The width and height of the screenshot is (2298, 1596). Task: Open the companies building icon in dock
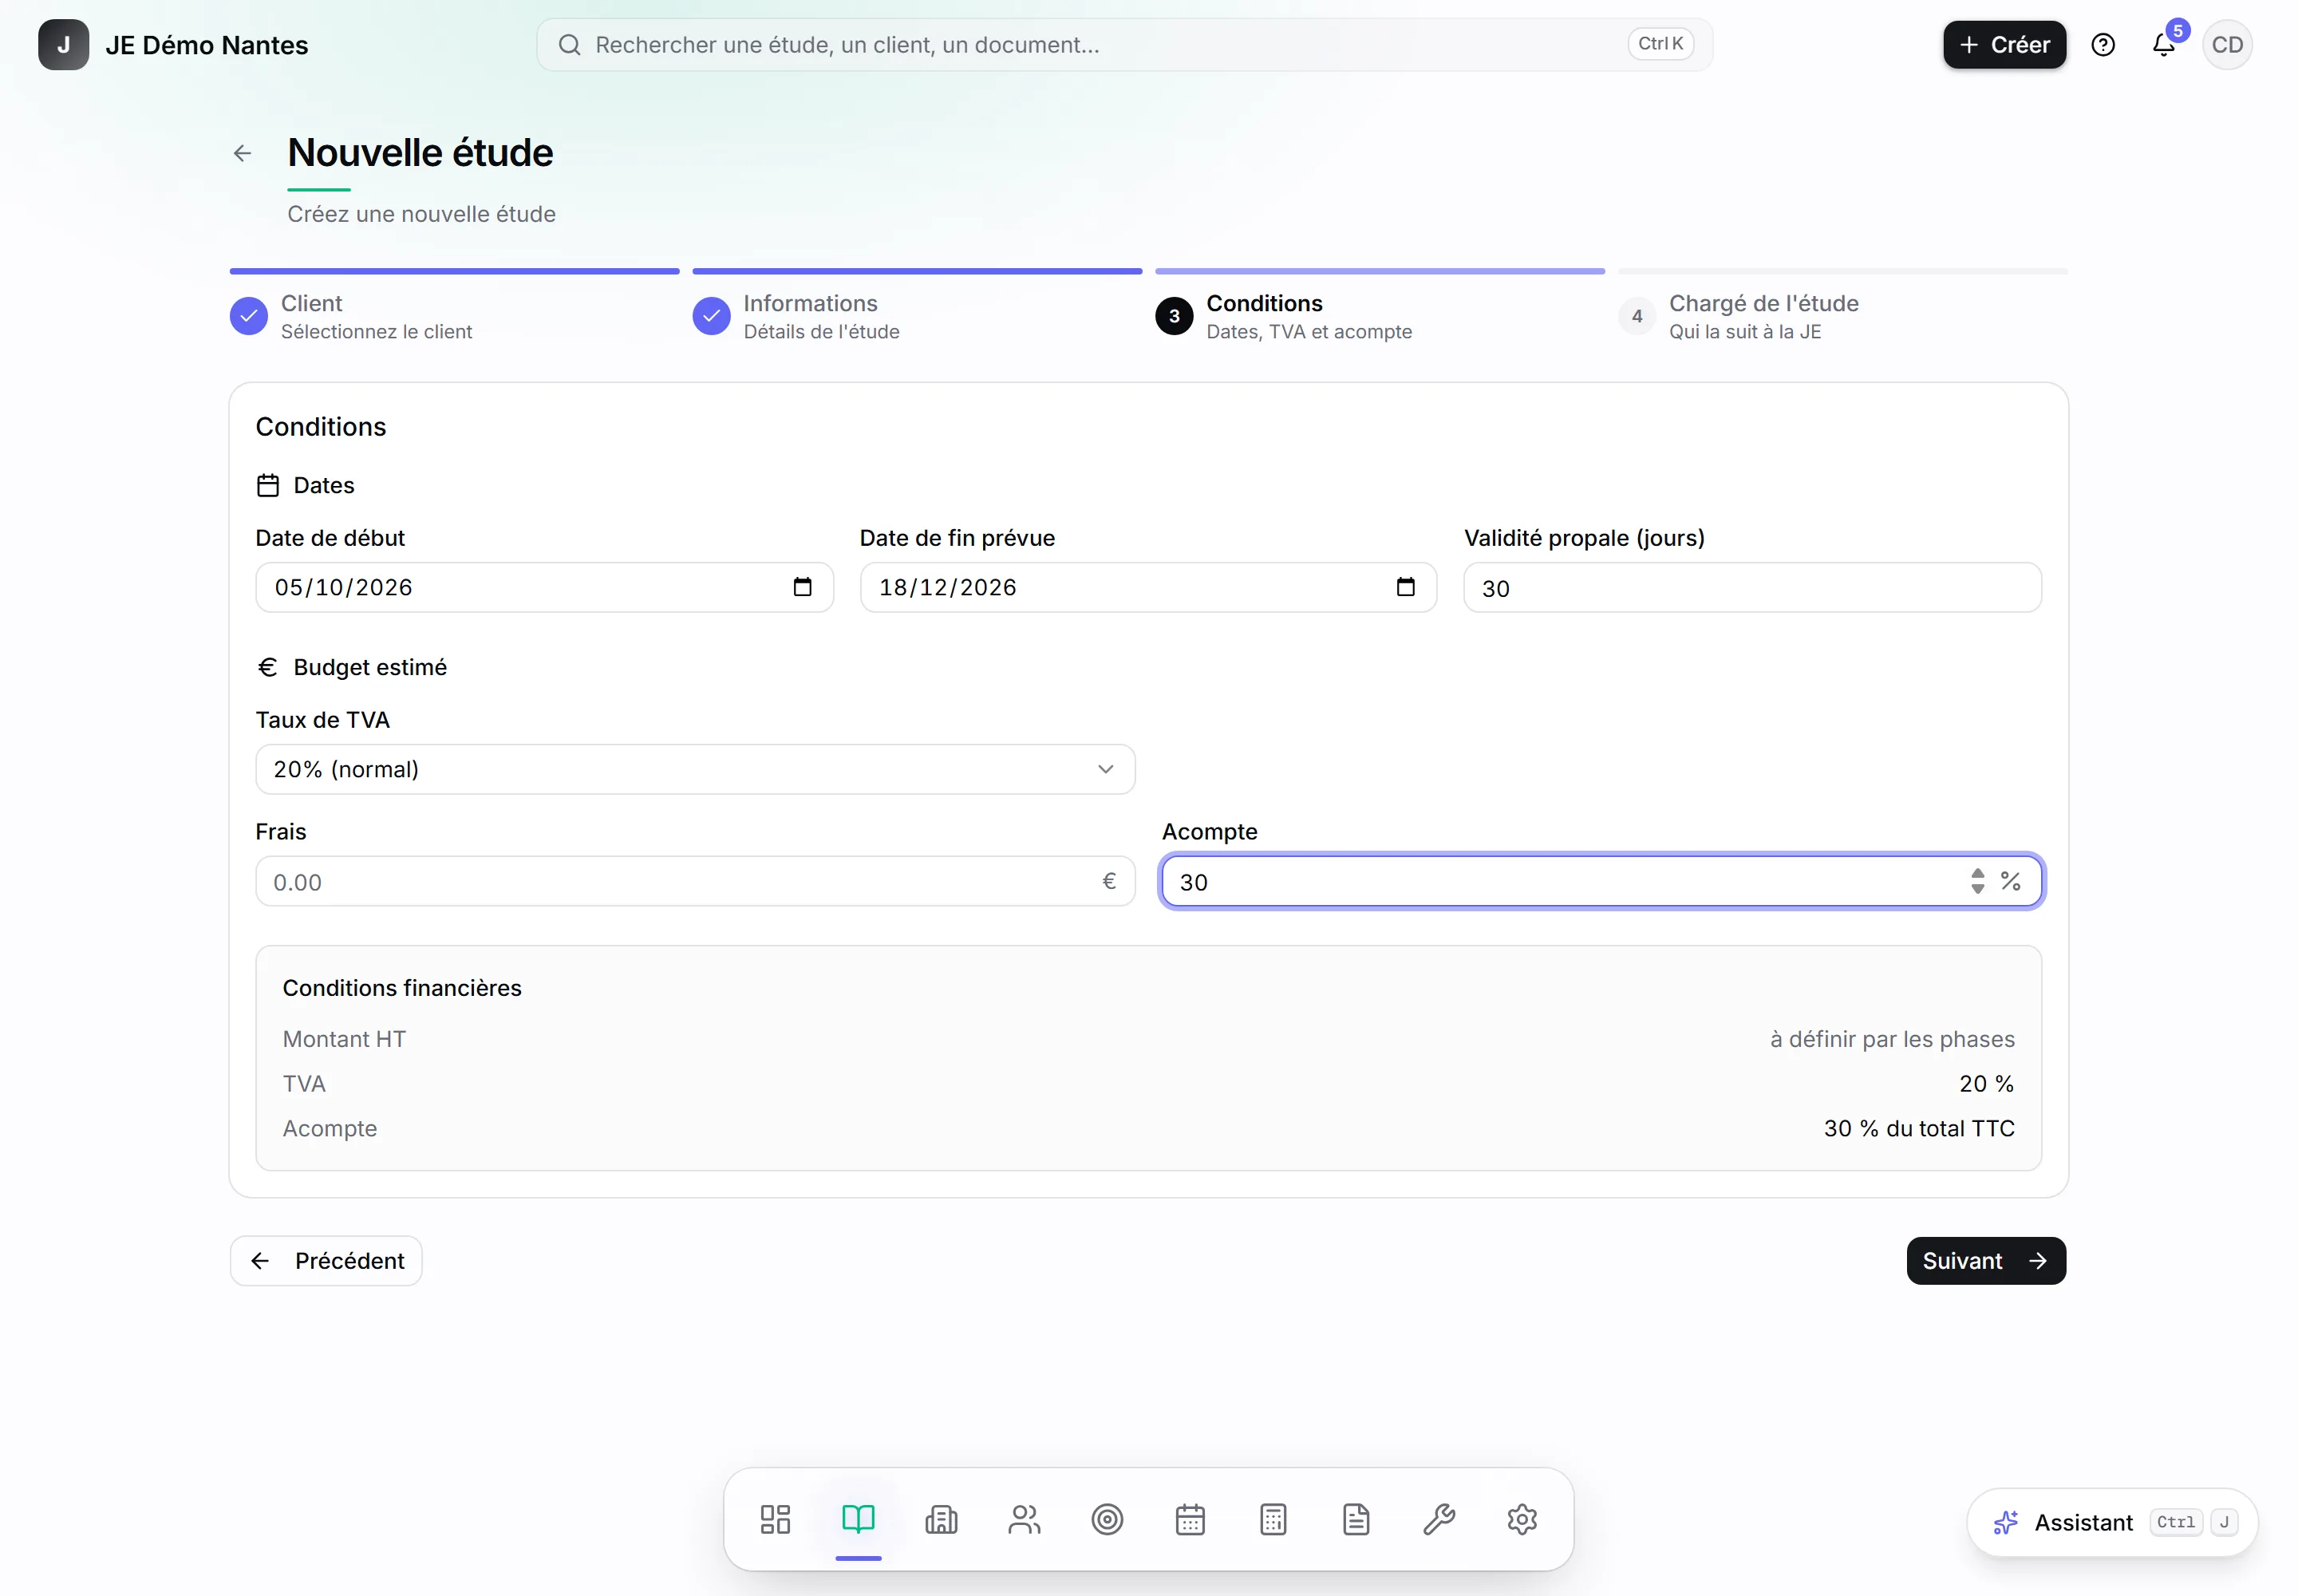[941, 1519]
